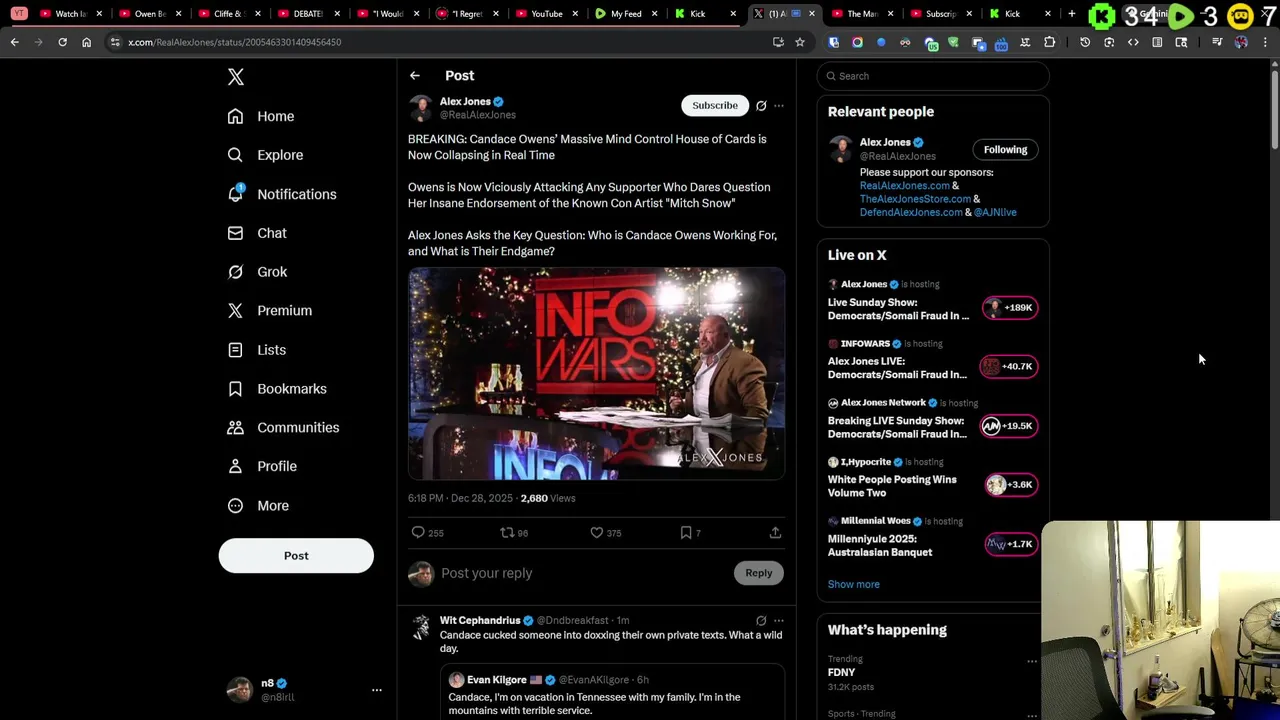Click the share icon on the post
The image size is (1280, 720).
775,533
